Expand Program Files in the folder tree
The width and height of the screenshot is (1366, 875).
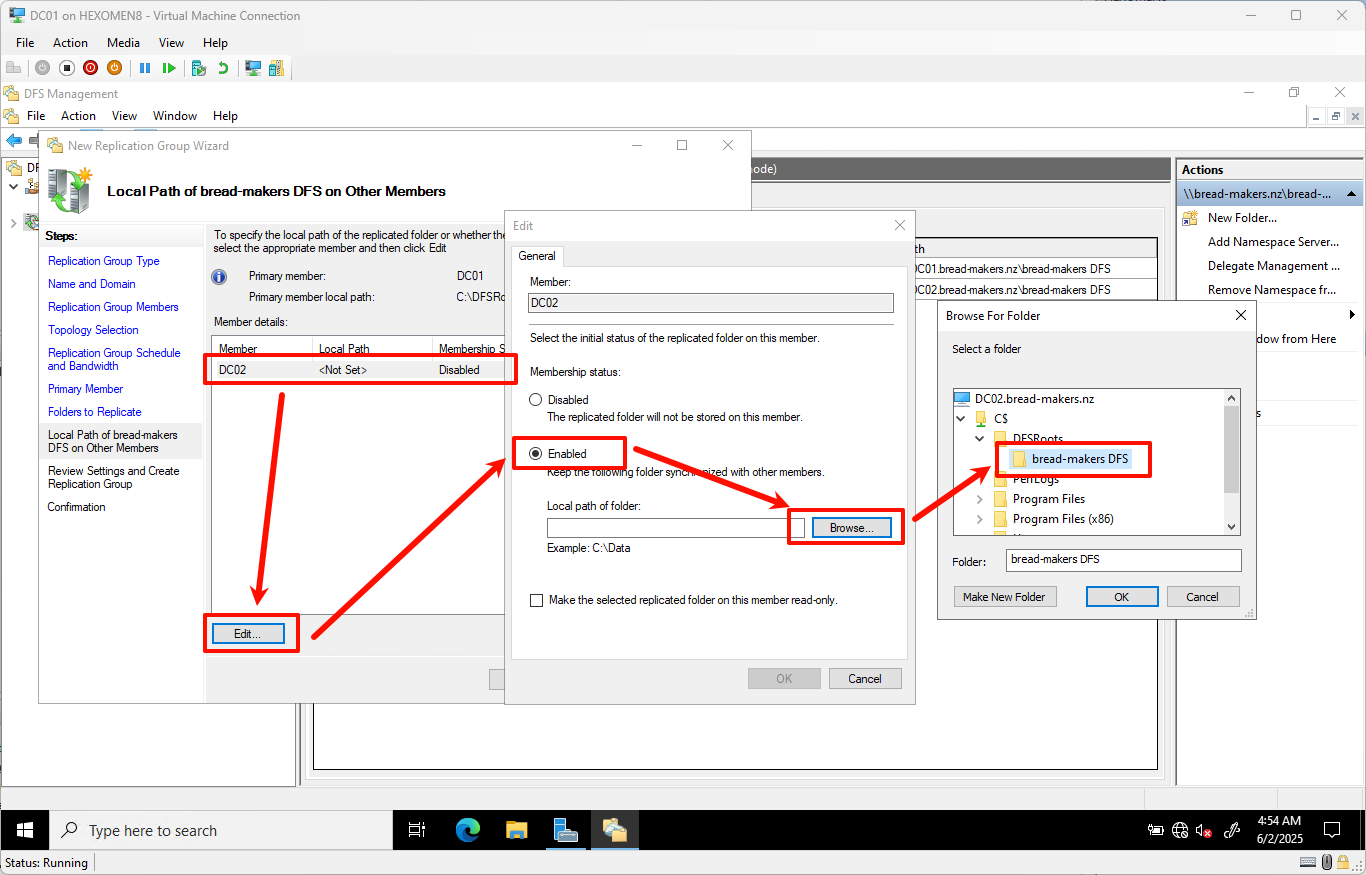(x=979, y=498)
